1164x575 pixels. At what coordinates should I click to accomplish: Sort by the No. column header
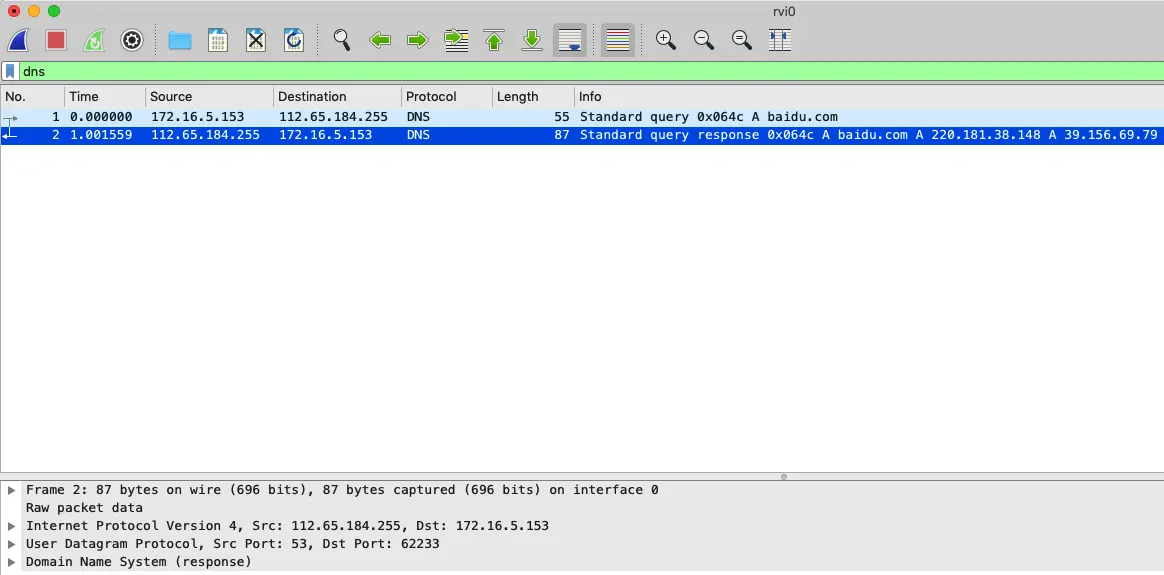point(33,96)
